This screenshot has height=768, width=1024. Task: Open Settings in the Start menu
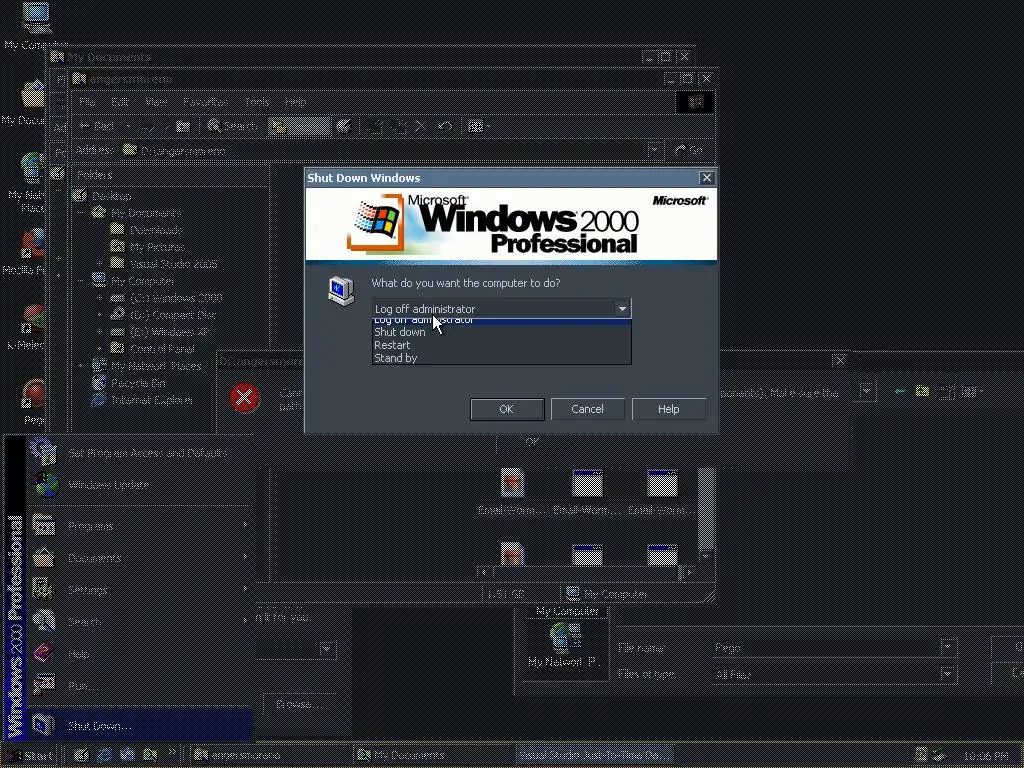(140, 590)
